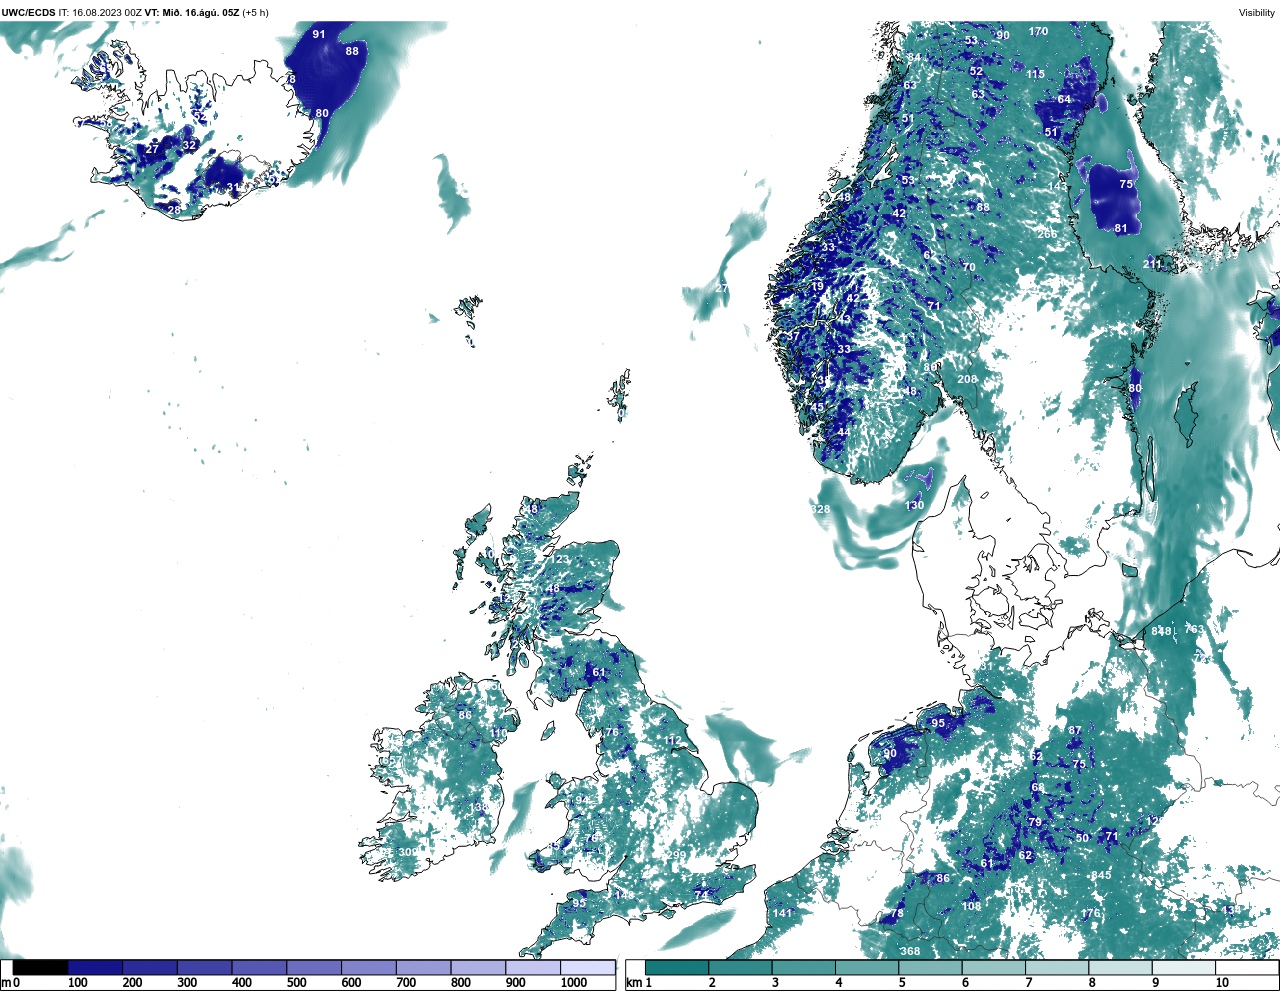Click the '211' value near the Åland islands

[x=1153, y=265]
